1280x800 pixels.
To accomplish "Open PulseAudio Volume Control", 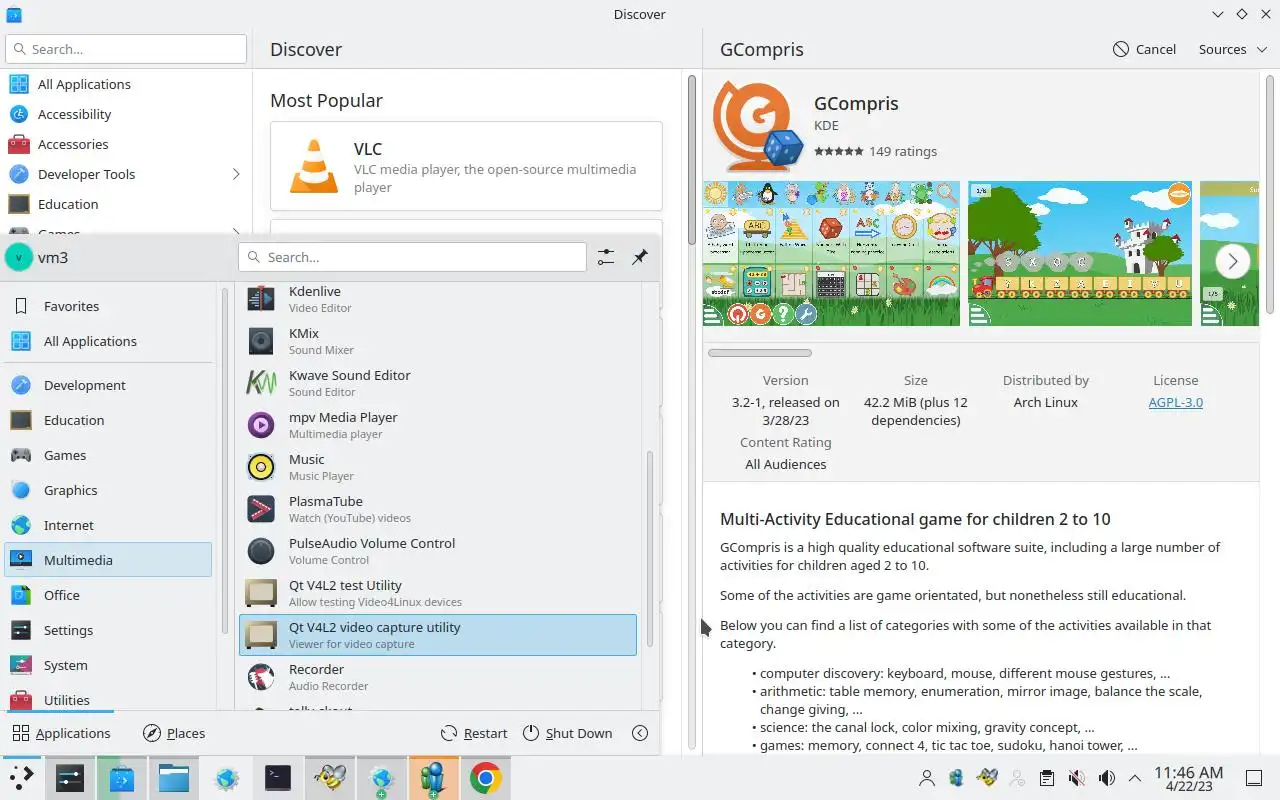I will [x=438, y=551].
